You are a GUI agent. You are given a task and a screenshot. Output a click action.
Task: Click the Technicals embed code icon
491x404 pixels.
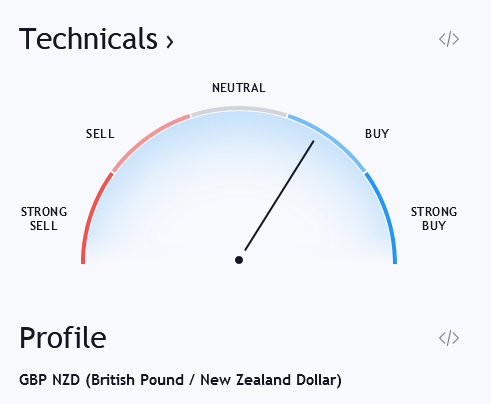click(x=449, y=39)
